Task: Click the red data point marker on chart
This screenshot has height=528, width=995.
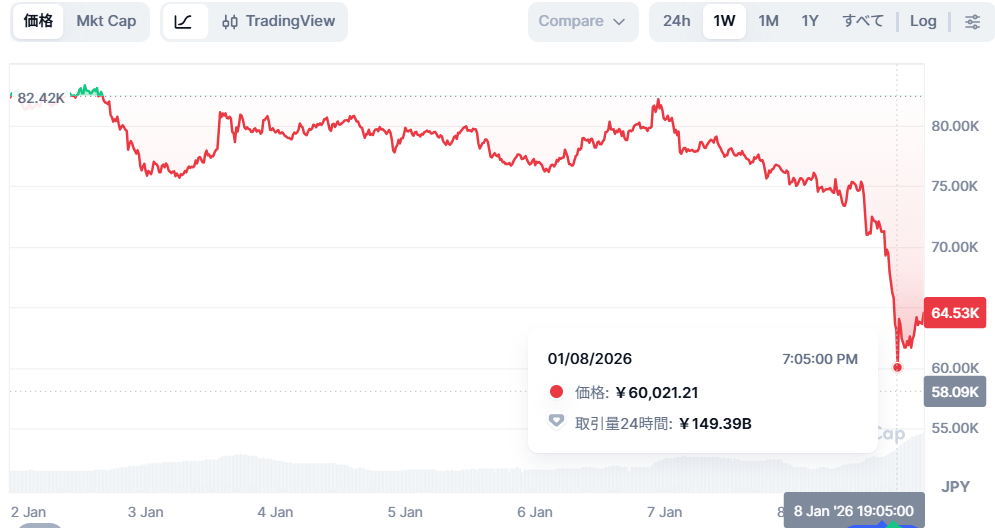Action: (x=897, y=367)
